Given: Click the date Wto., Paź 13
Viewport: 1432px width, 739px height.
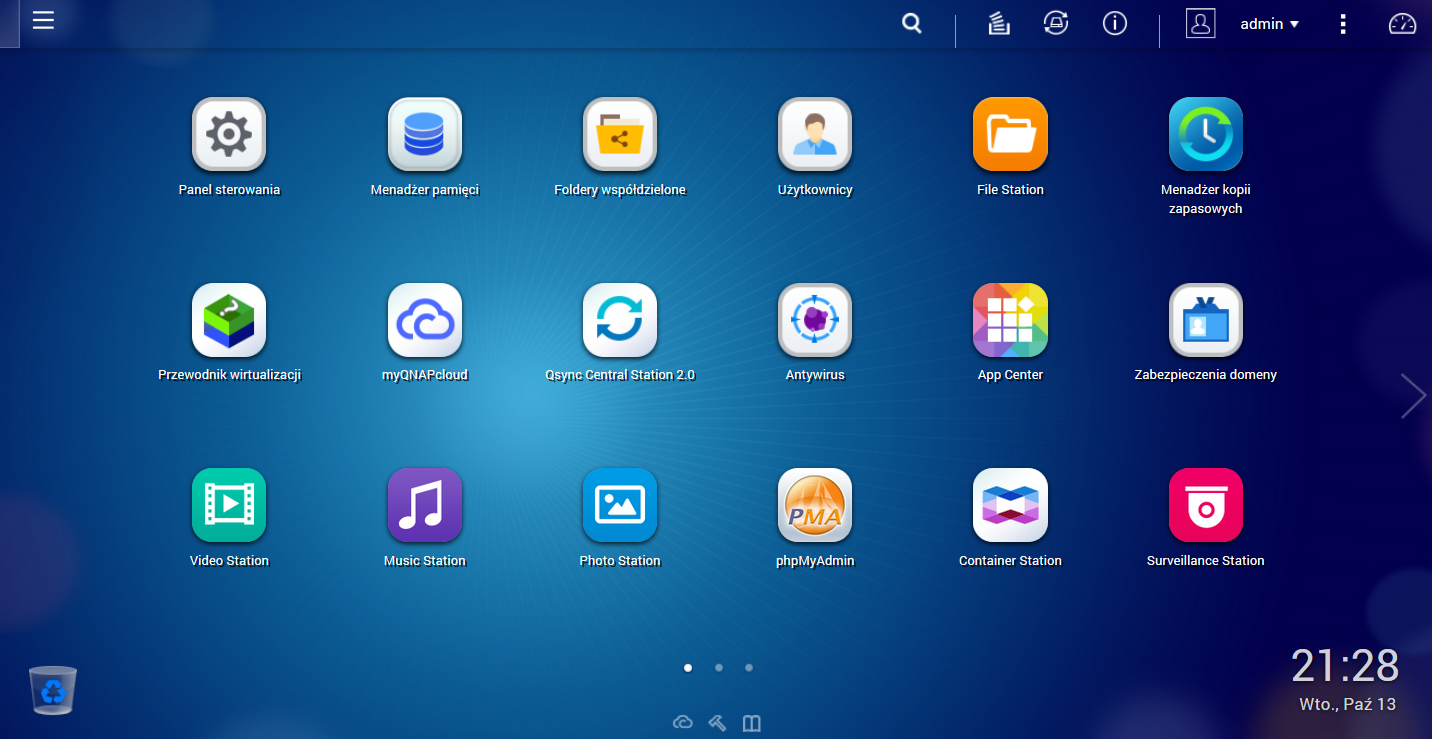Looking at the screenshot, I should [x=1347, y=704].
